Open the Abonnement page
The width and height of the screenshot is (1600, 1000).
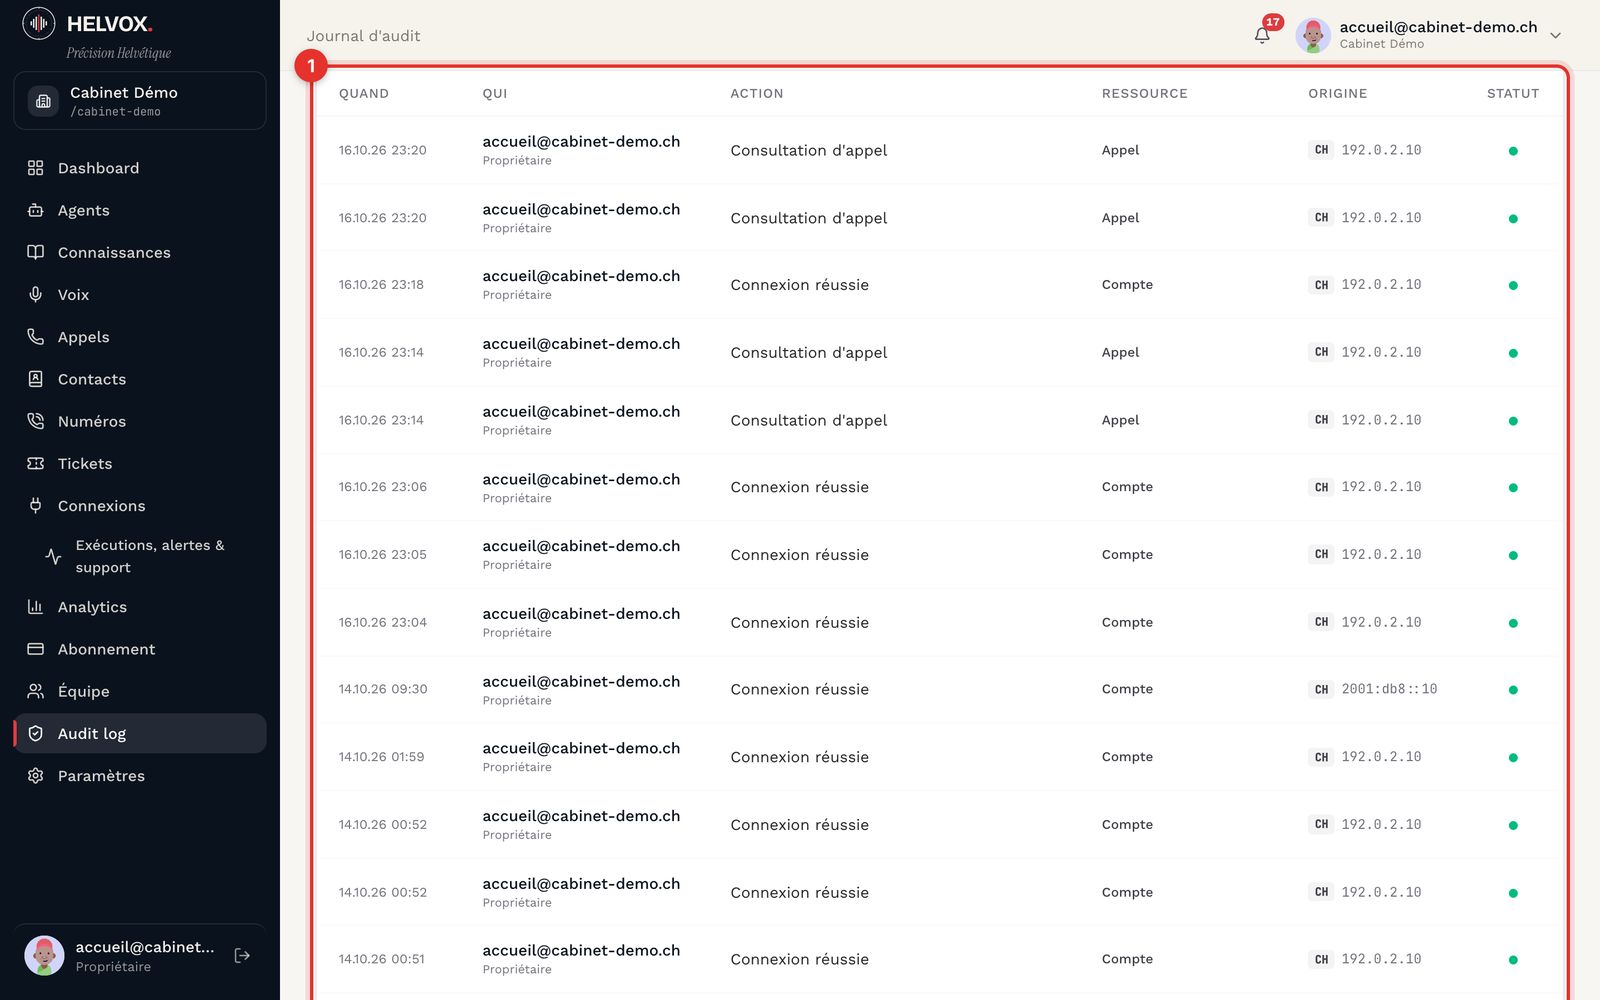(140, 649)
